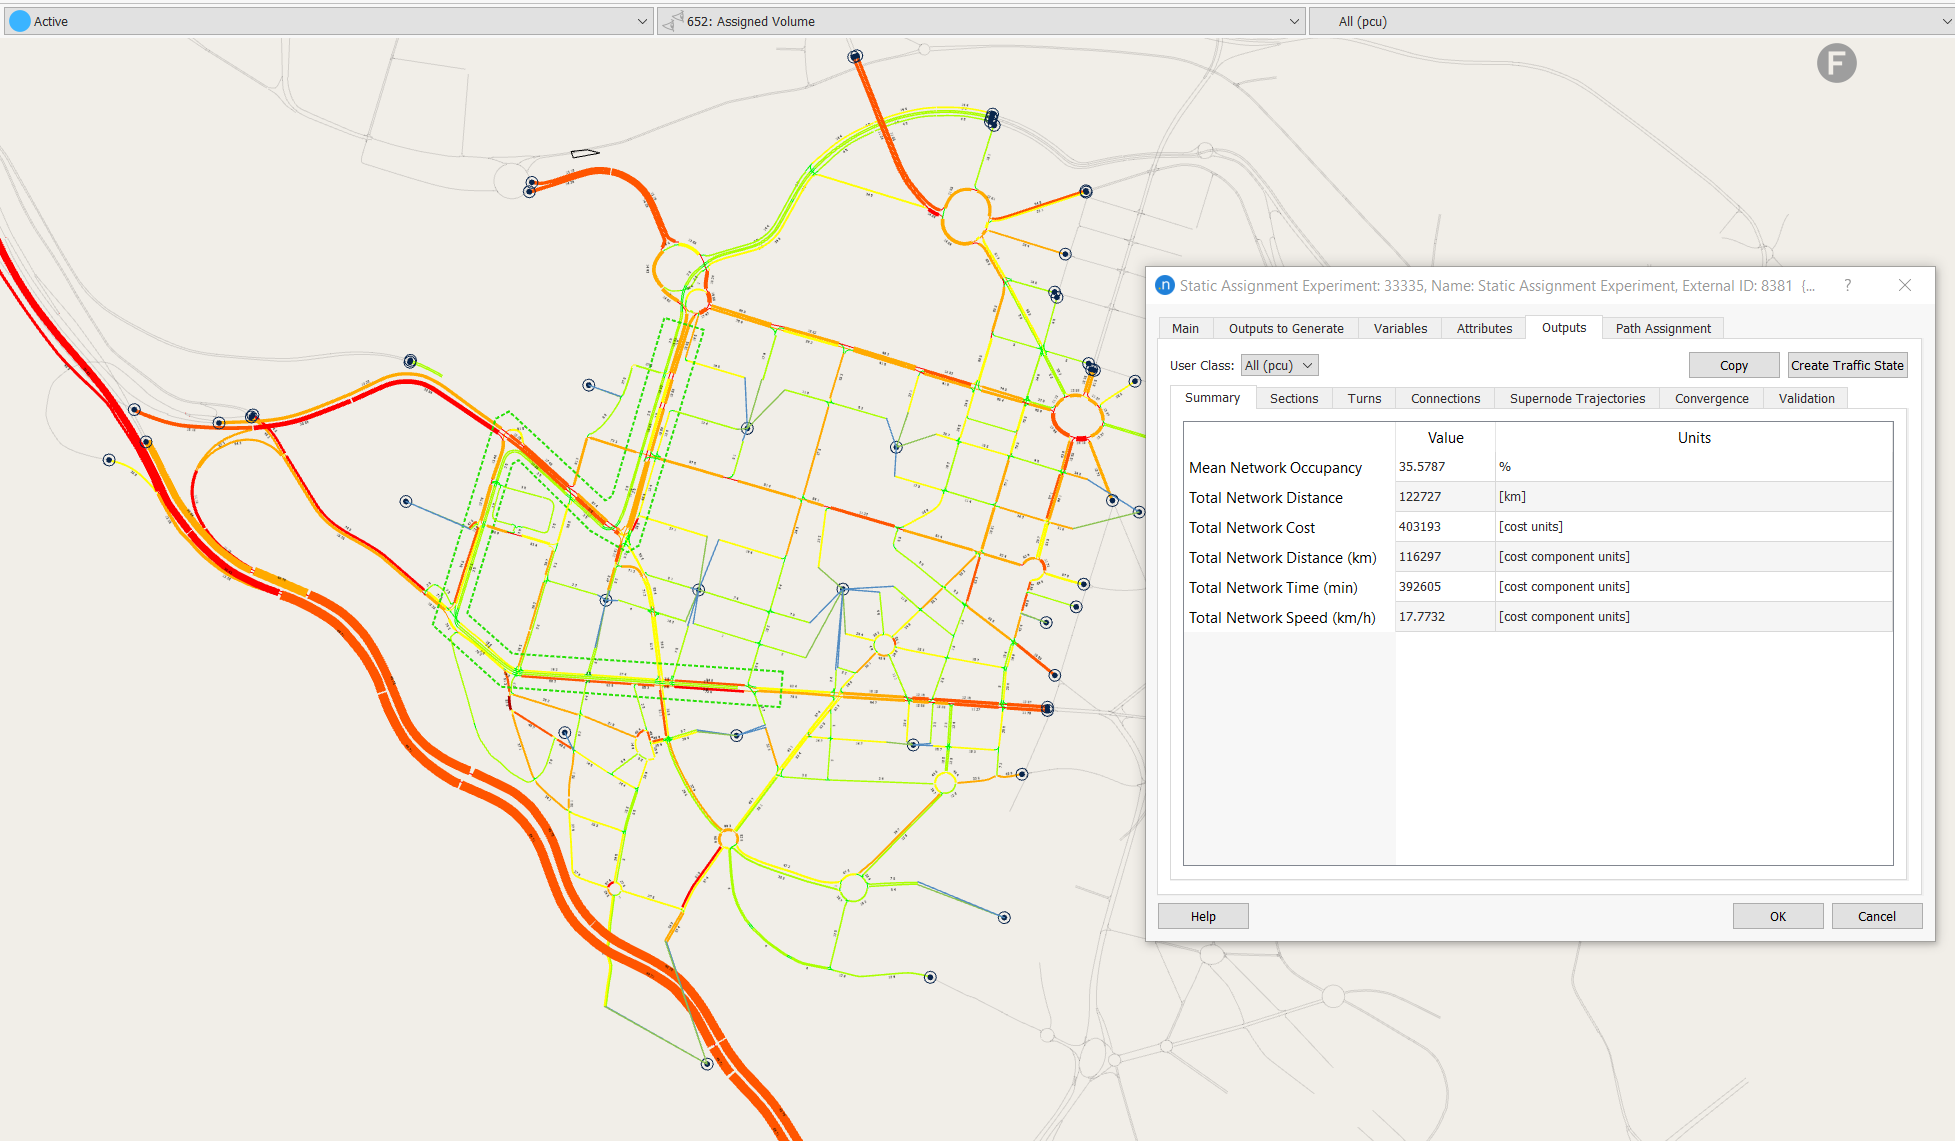Open the User Class All (pcu) combo box
The width and height of the screenshot is (1955, 1141).
tap(1279, 366)
